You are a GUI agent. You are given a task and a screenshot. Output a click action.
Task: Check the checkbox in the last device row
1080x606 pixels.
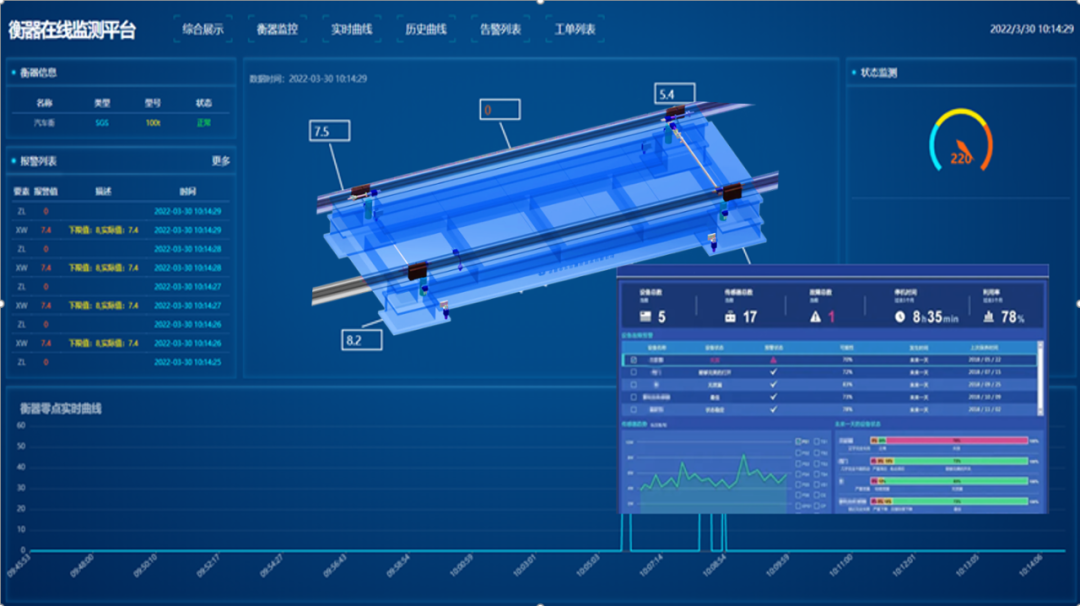[x=633, y=408]
